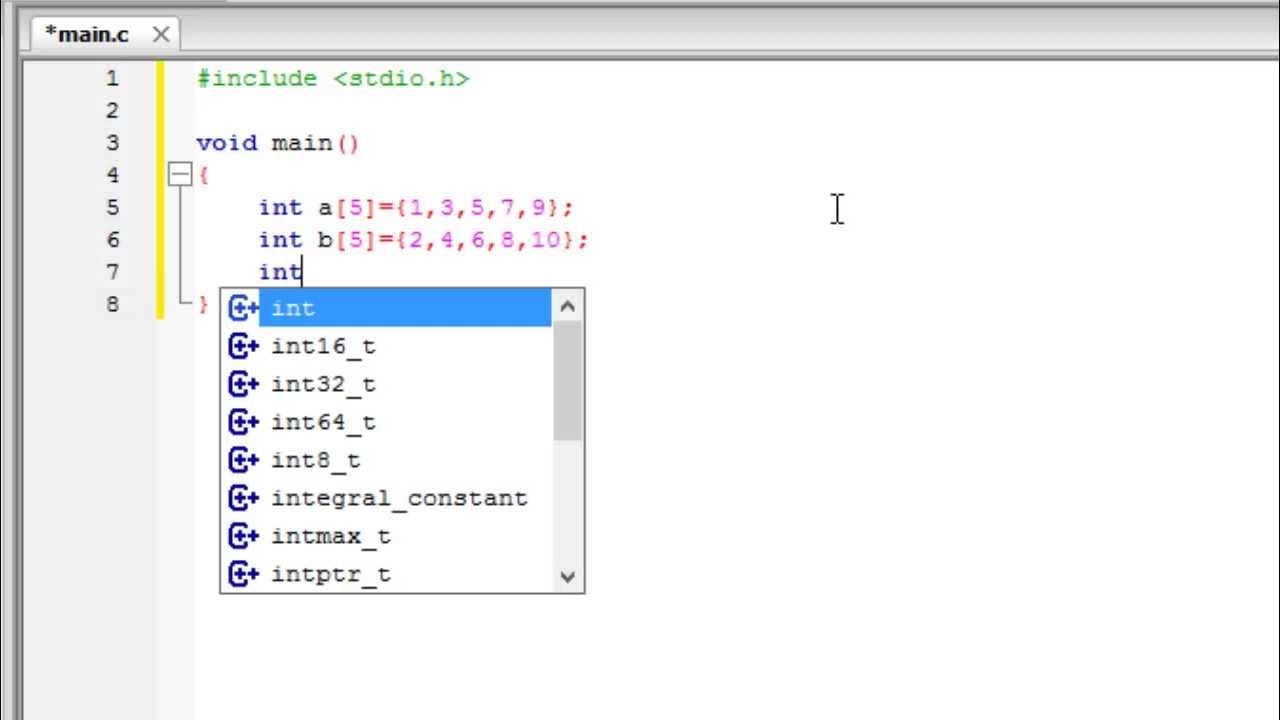Click autocomplete list scroll up arrow
1280x720 pixels.
pos(568,306)
